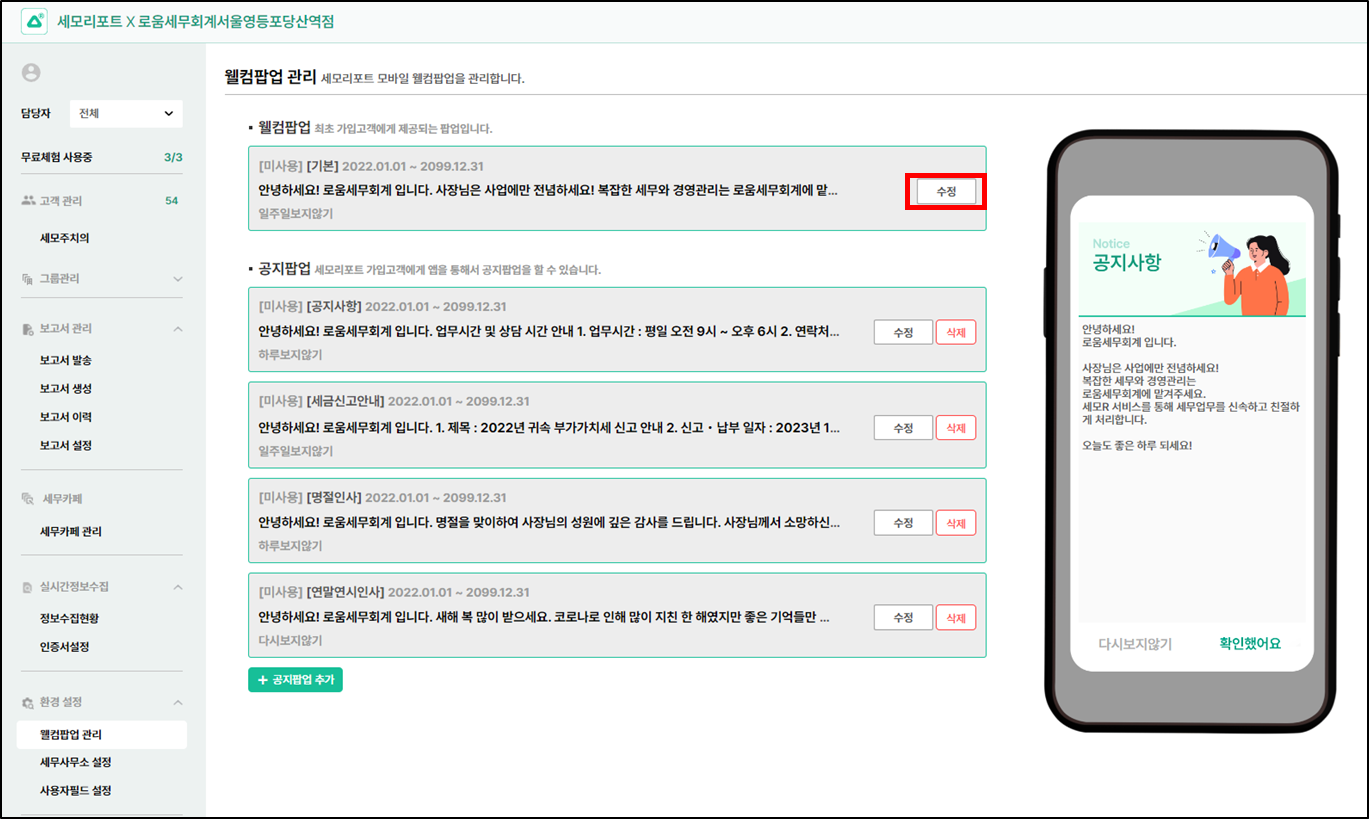
Task: Expand the 그룹관리 section chevron
Action: click(178, 279)
